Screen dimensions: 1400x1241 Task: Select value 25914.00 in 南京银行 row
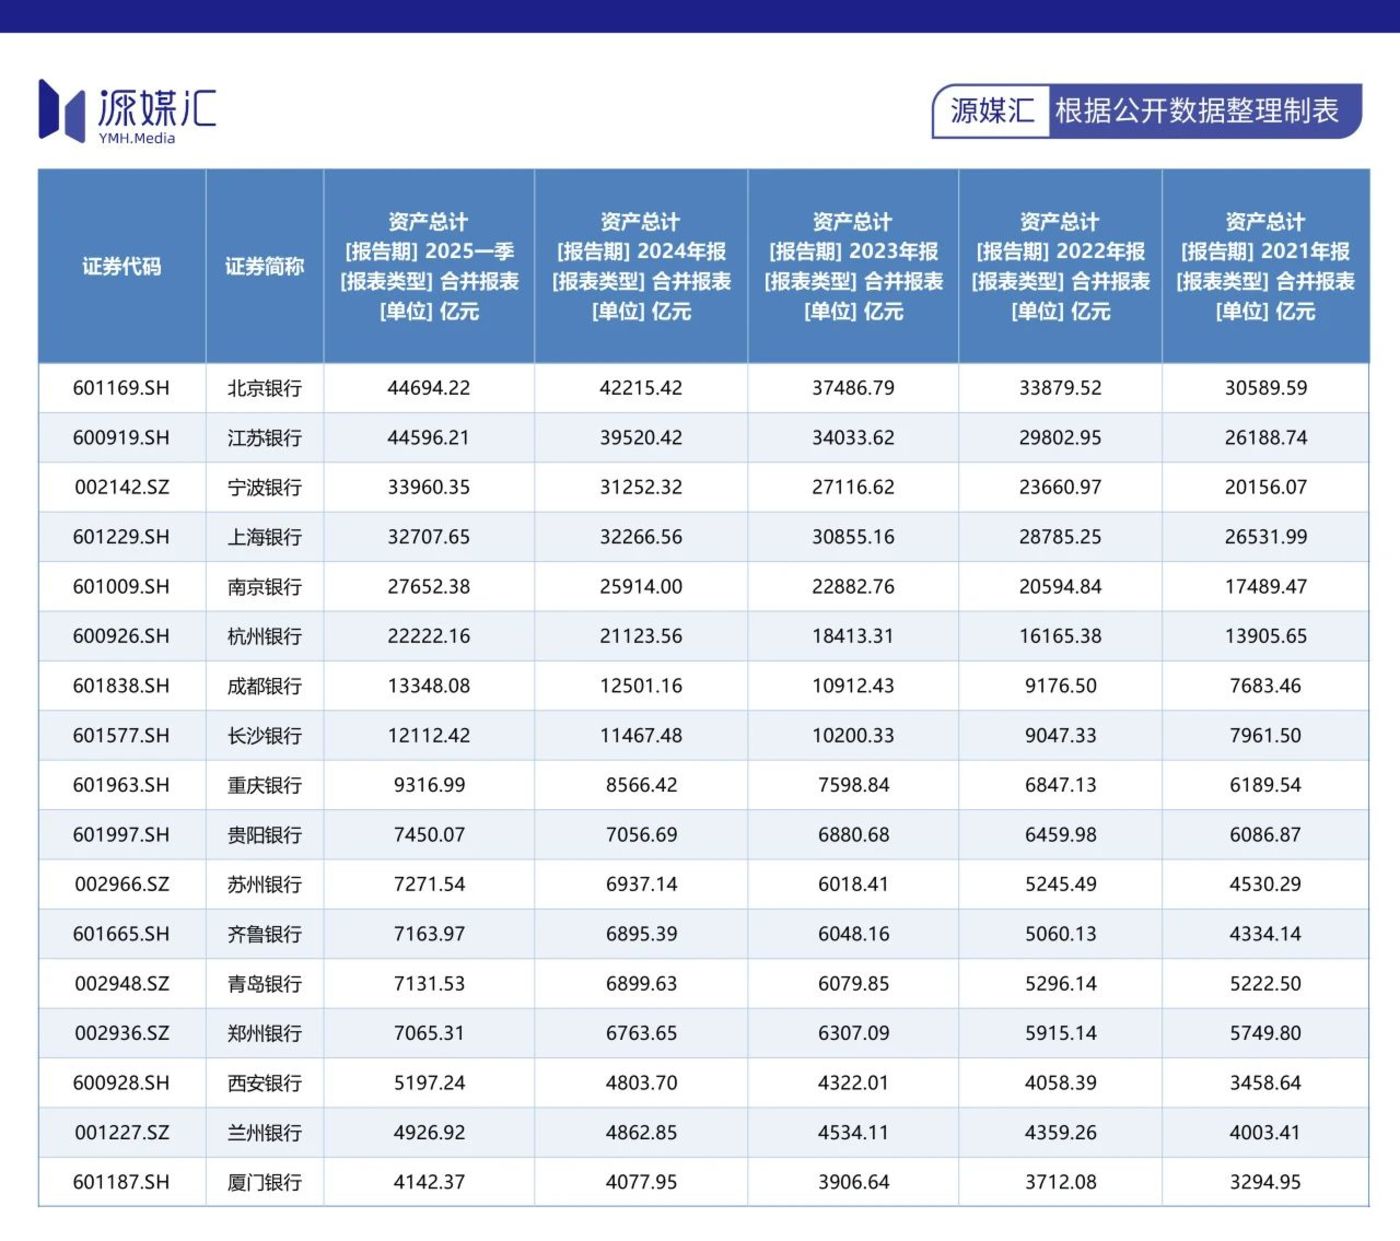(641, 587)
